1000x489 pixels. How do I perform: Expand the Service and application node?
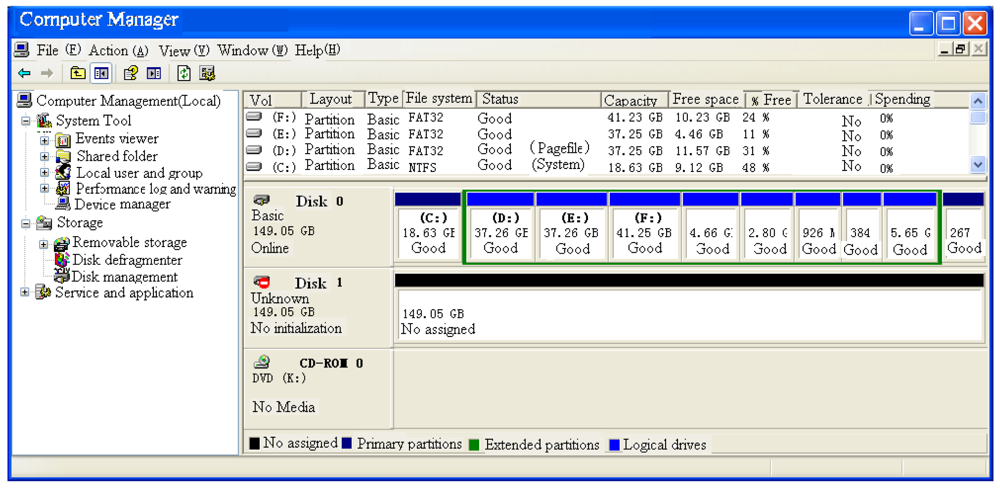tap(25, 293)
